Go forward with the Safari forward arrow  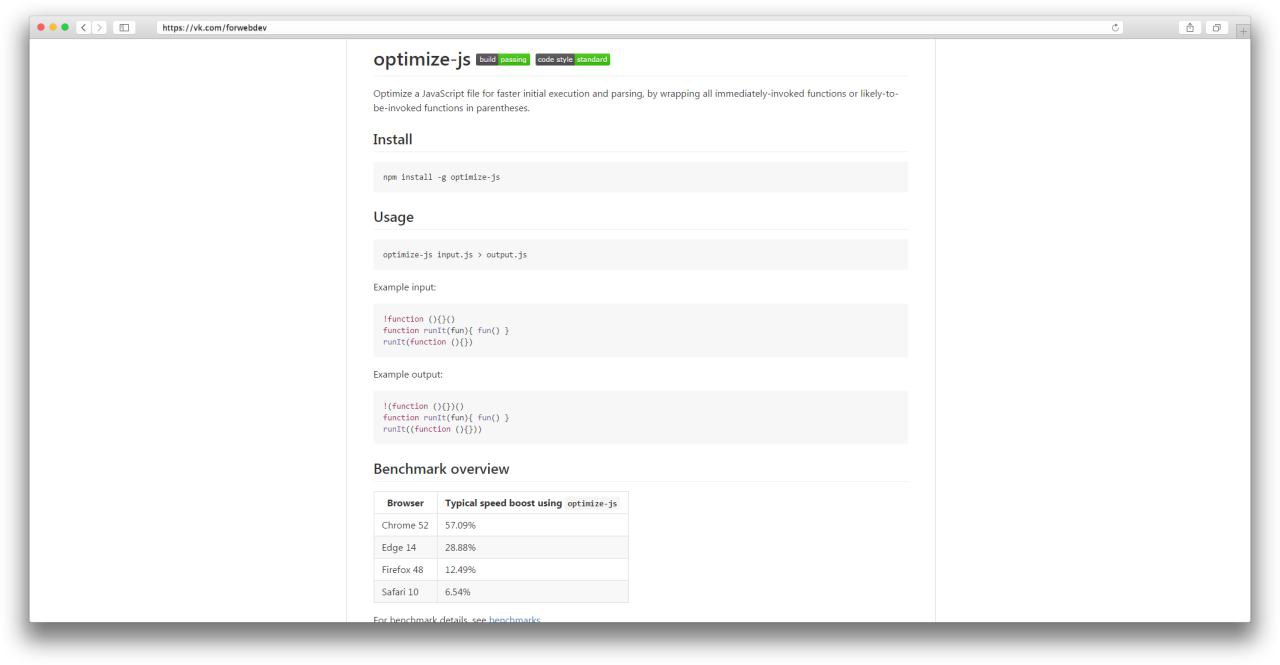click(x=99, y=27)
